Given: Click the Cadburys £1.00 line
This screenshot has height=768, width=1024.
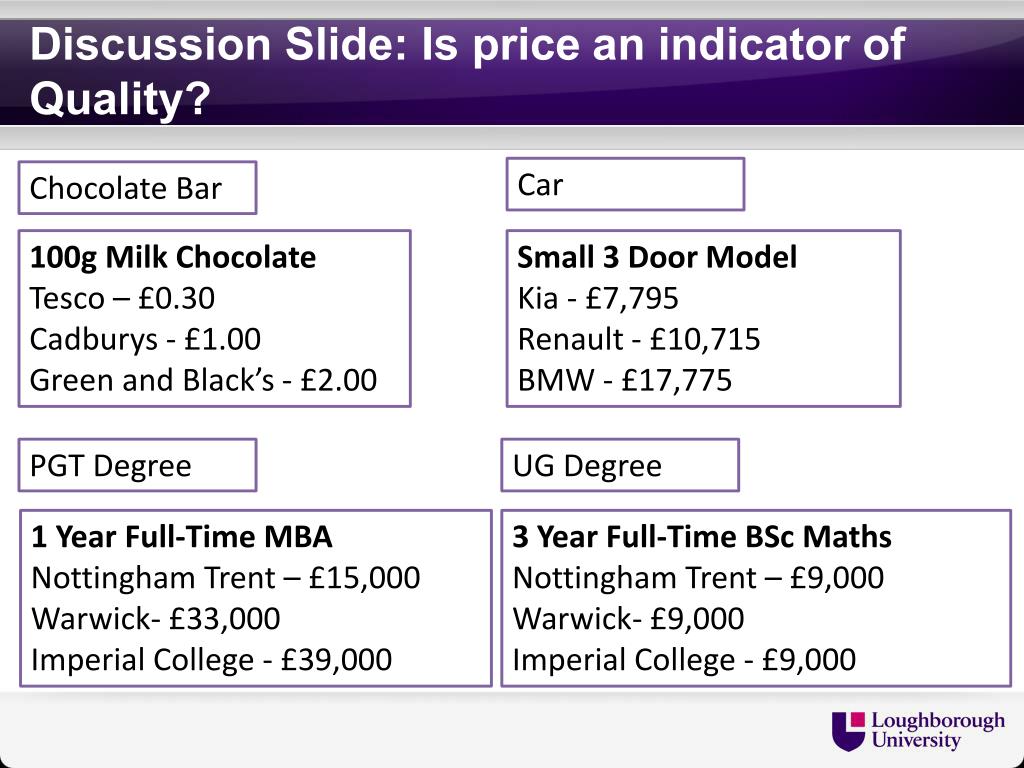Looking at the screenshot, I should point(145,340).
